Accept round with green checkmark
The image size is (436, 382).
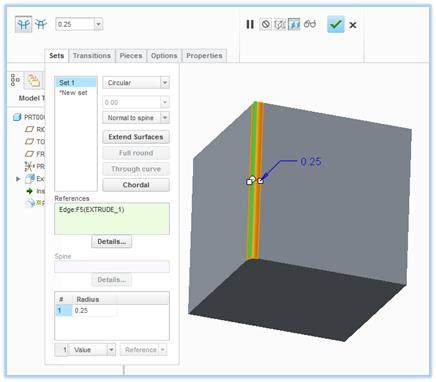click(x=336, y=24)
